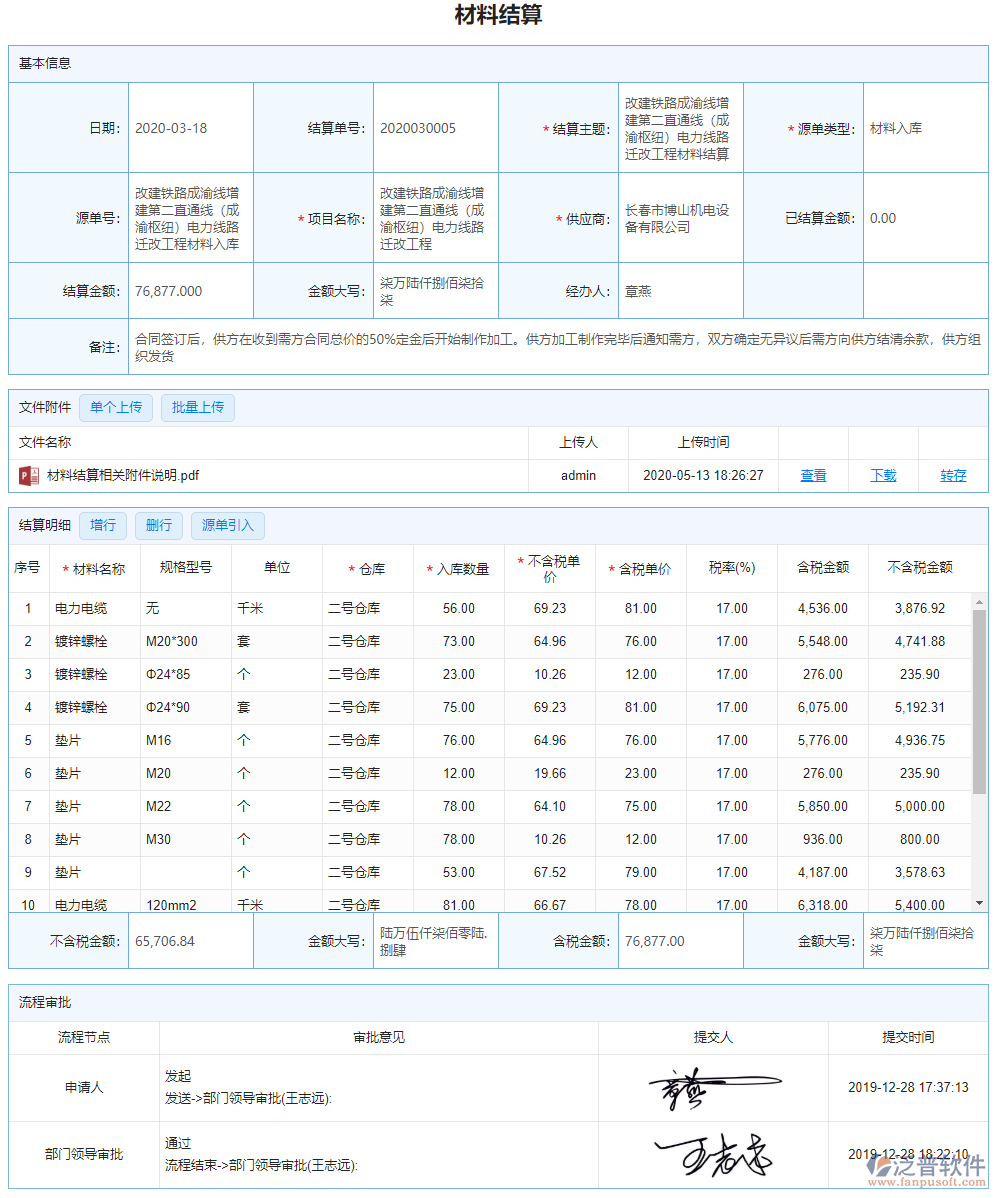The width and height of the screenshot is (996, 1198).
Task: Open the 查看 link for the attachment
Action: [x=813, y=475]
